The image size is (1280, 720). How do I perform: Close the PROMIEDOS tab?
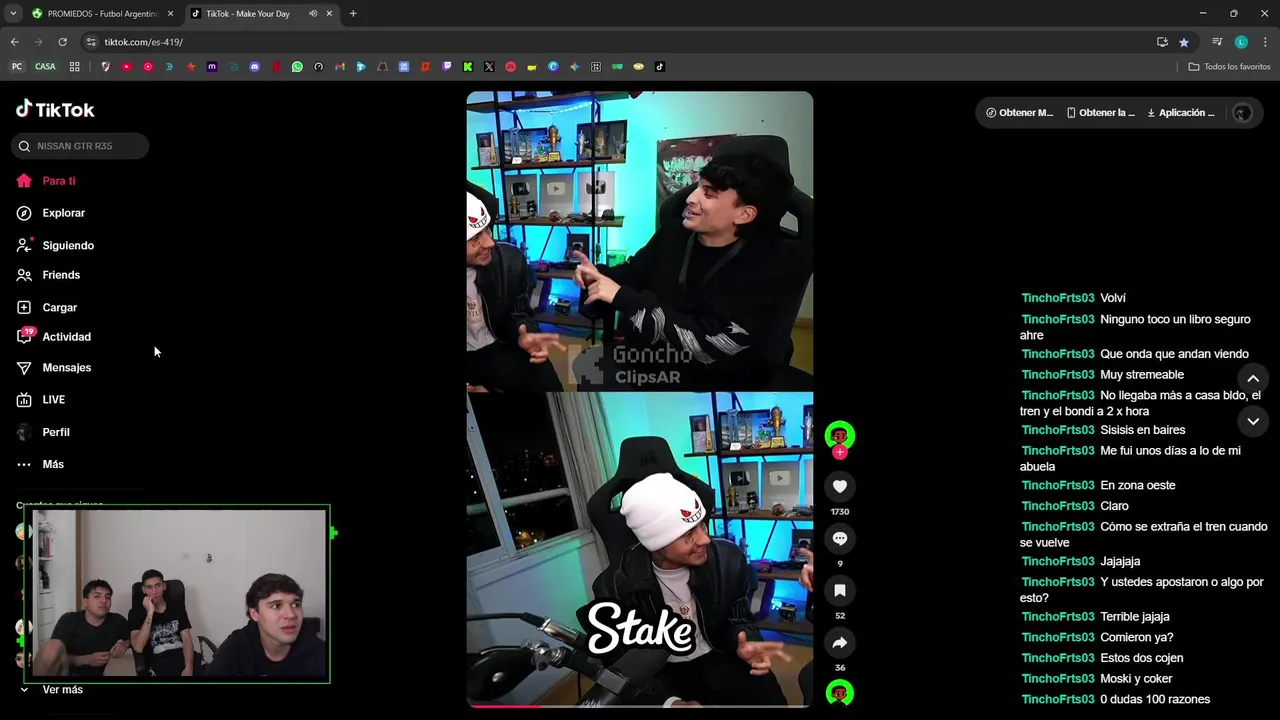point(170,14)
